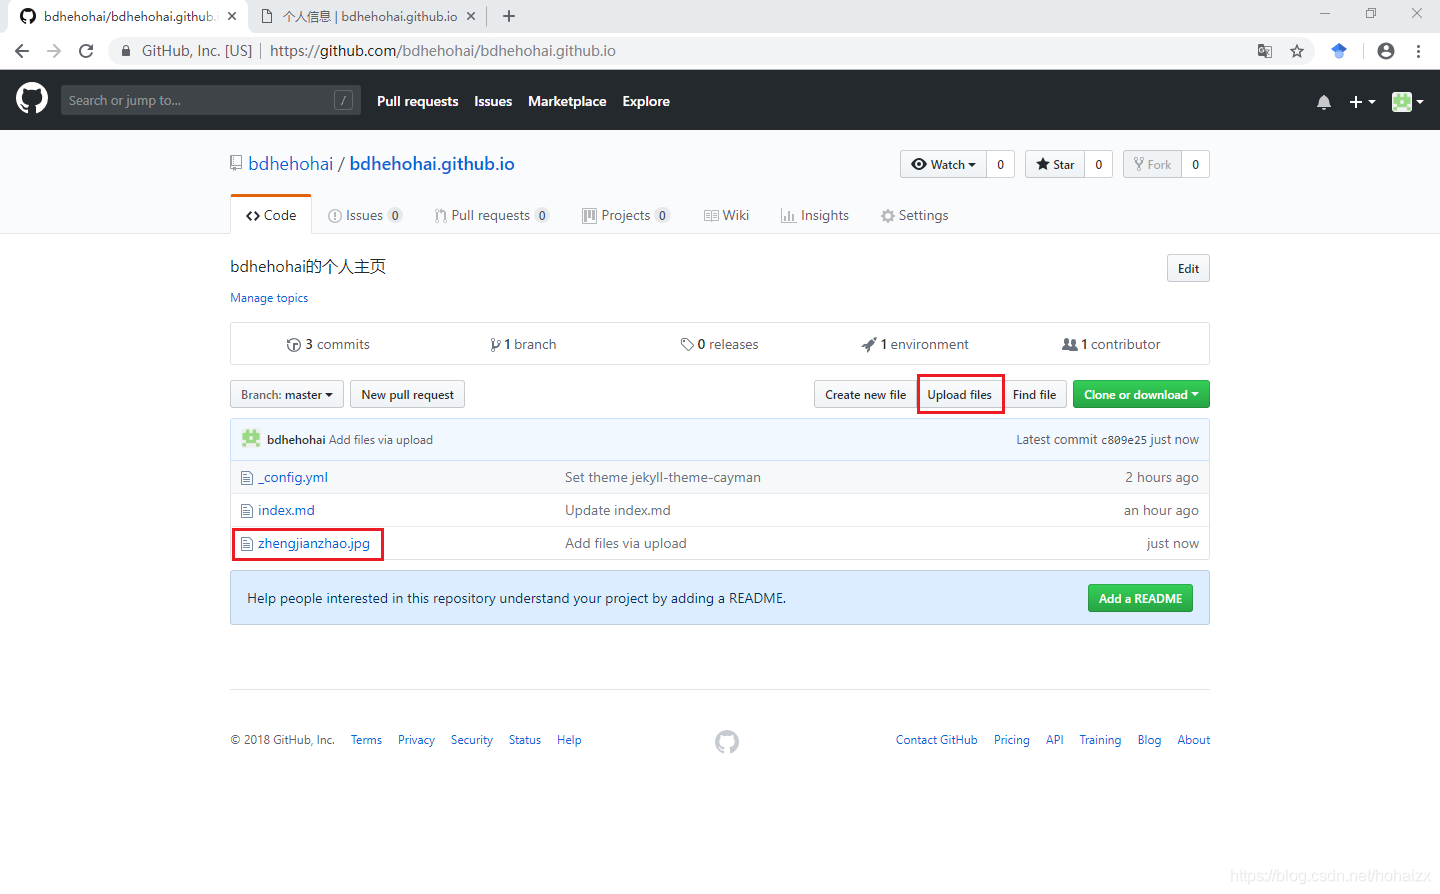Open Issues in the top navigation
Screen dimensions: 1440x894
click(x=493, y=101)
